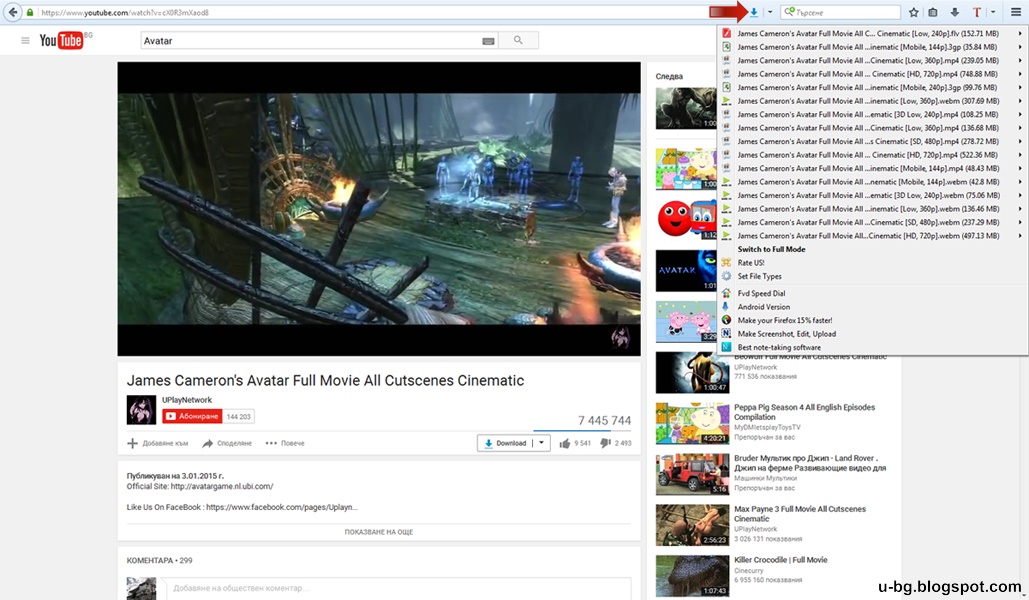Open the dropdown next to red T icon
The image size is (1029, 600).
point(993,12)
